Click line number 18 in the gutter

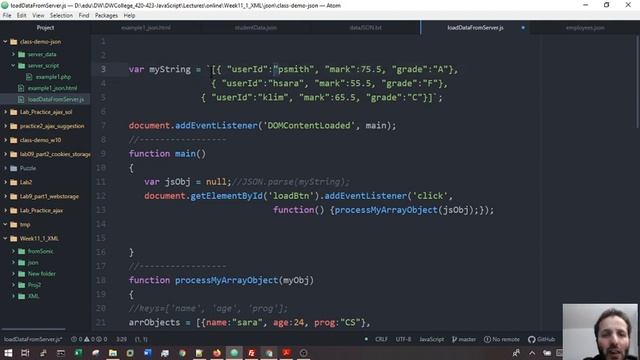point(101,280)
